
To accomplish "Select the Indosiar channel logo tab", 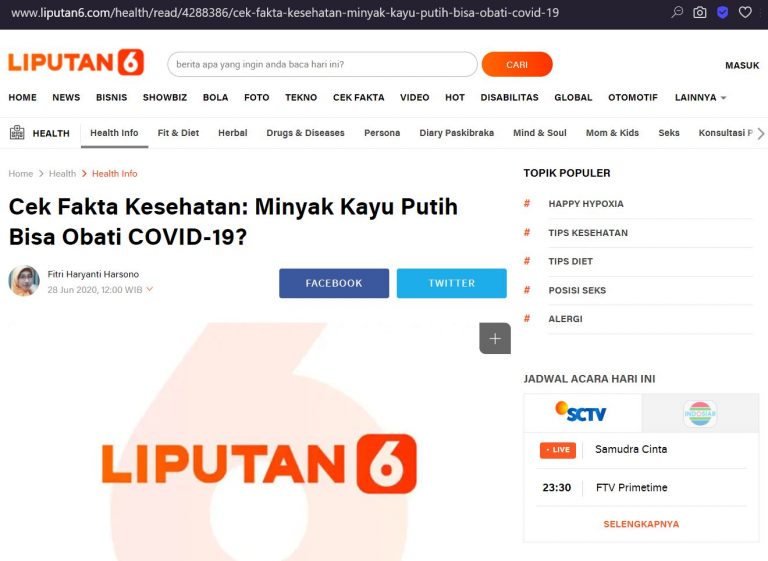I will (x=700, y=414).
